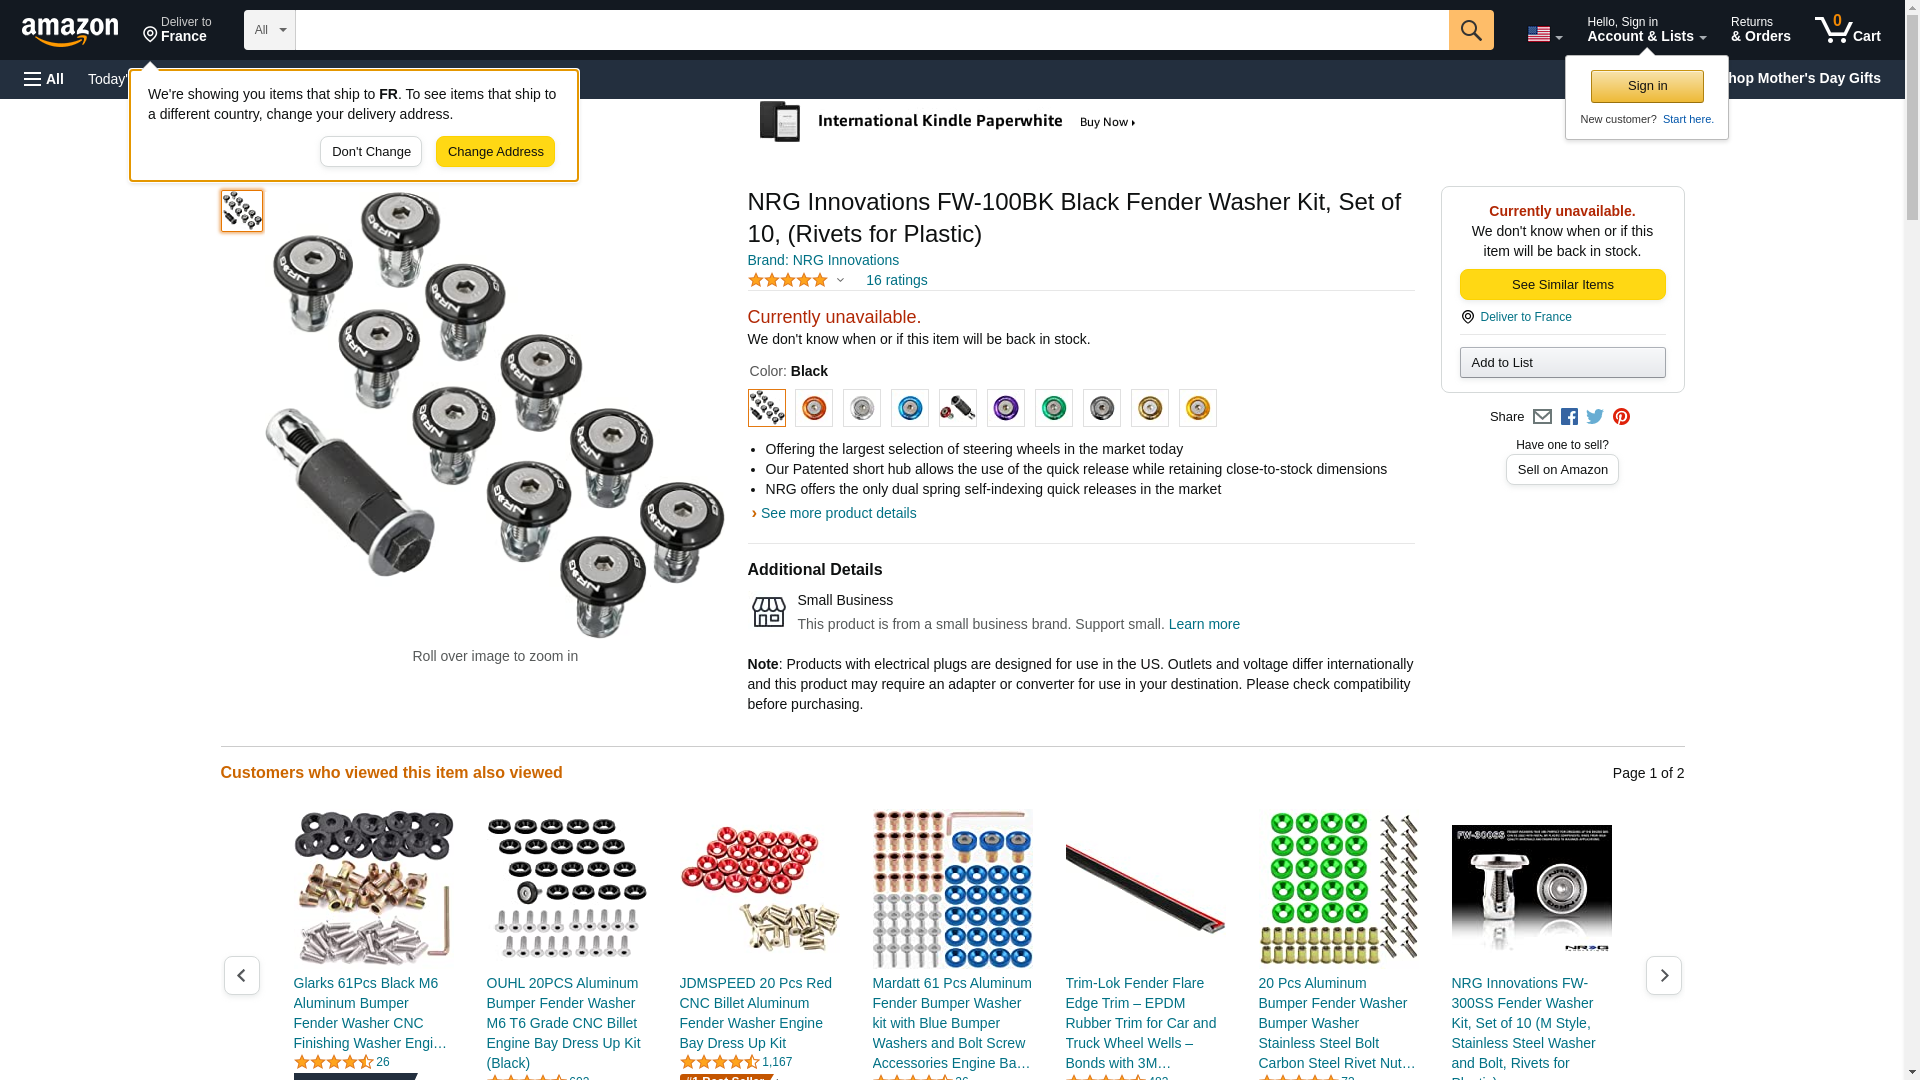Open the All hamburger menu

click(x=44, y=79)
